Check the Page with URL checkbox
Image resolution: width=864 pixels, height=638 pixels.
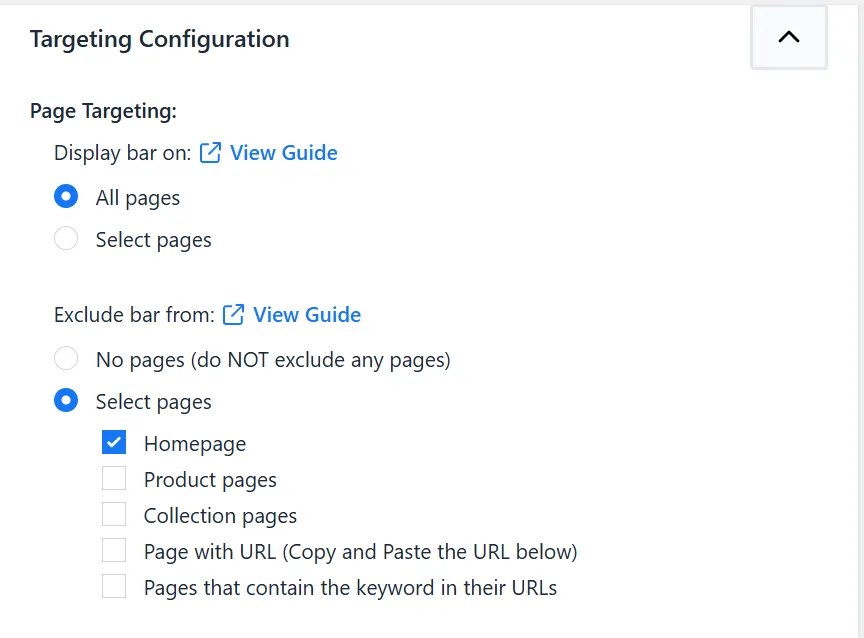coord(114,550)
